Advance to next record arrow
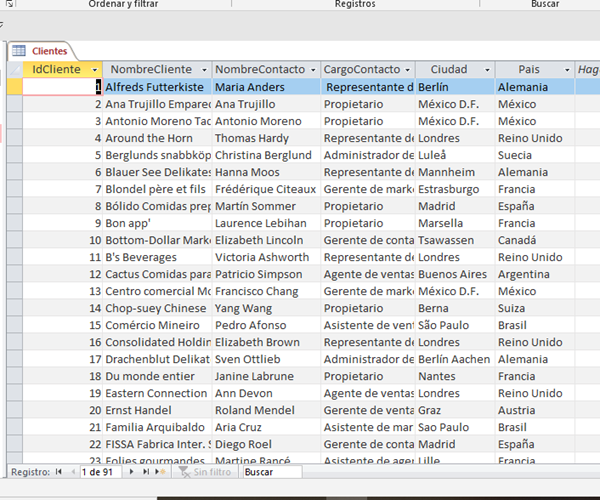The height and width of the screenshot is (500, 600). tap(133, 471)
